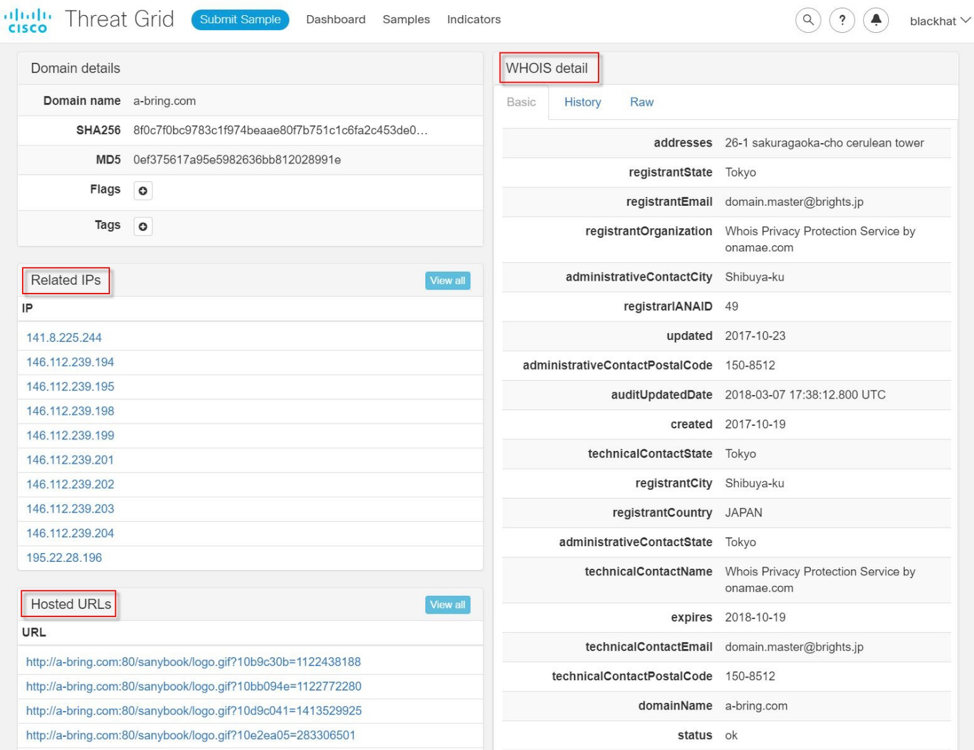Open the notifications bell icon

click(x=876, y=20)
